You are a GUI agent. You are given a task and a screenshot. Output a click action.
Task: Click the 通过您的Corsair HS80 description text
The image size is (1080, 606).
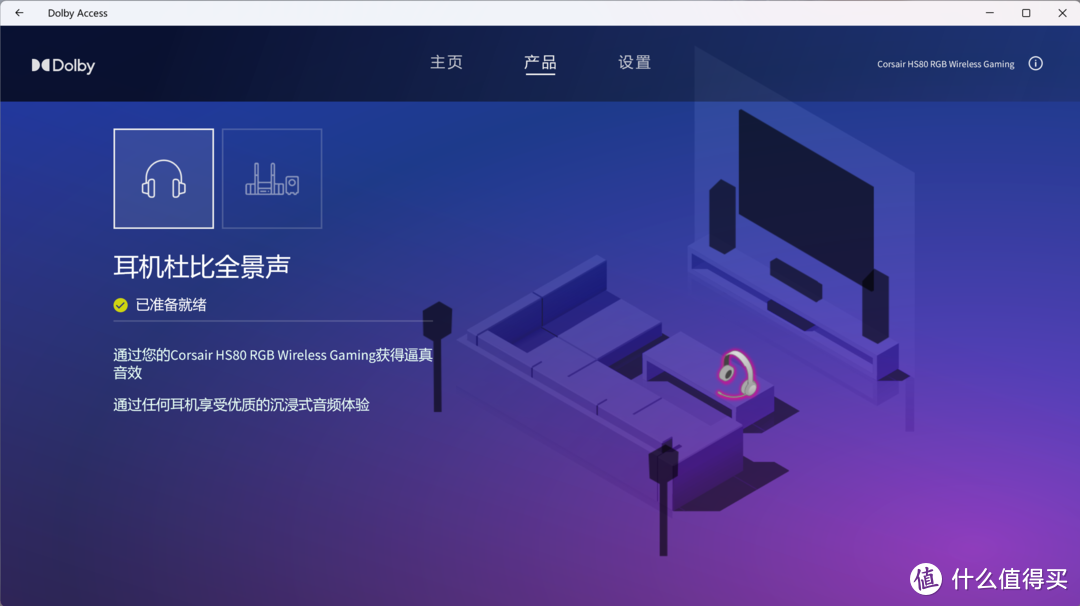click(273, 364)
